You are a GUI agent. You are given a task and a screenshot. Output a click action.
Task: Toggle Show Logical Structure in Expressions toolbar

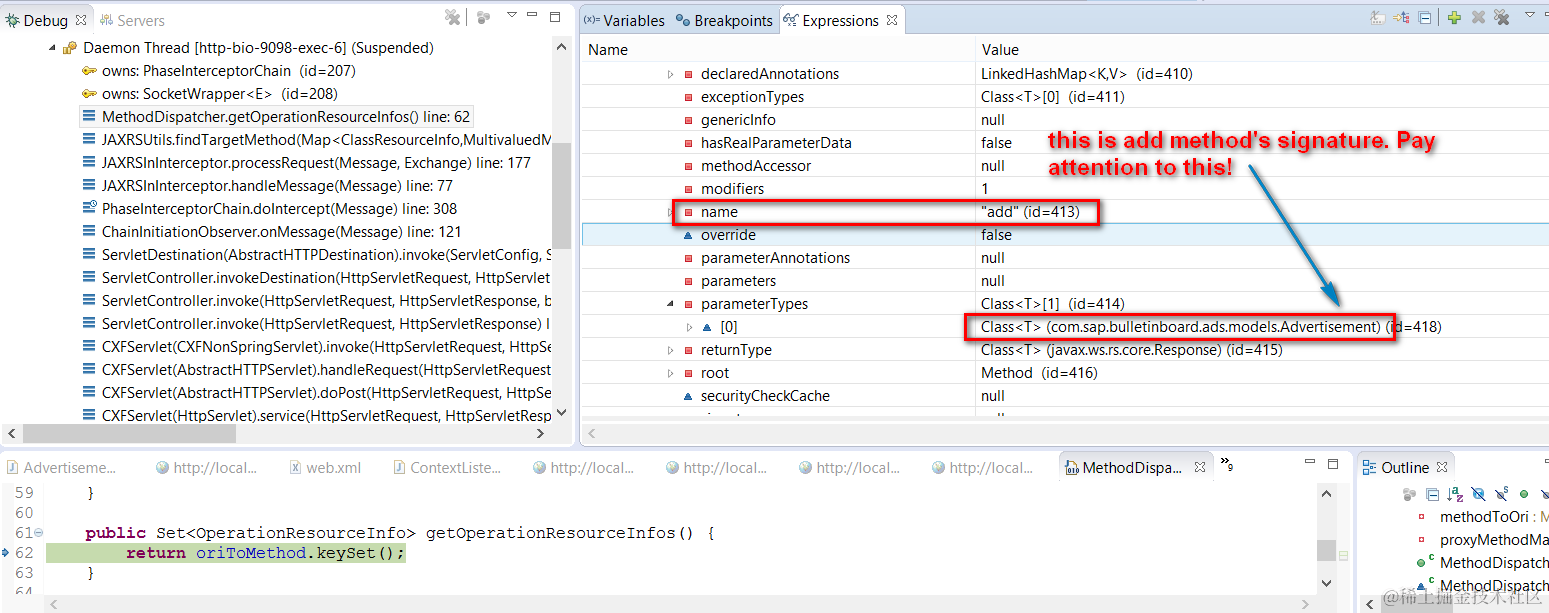pyautogui.click(x=1401, y=17)
